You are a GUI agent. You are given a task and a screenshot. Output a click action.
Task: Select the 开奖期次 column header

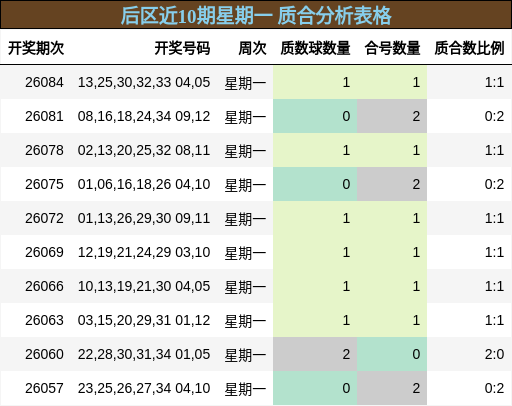(x=36, y=48)
